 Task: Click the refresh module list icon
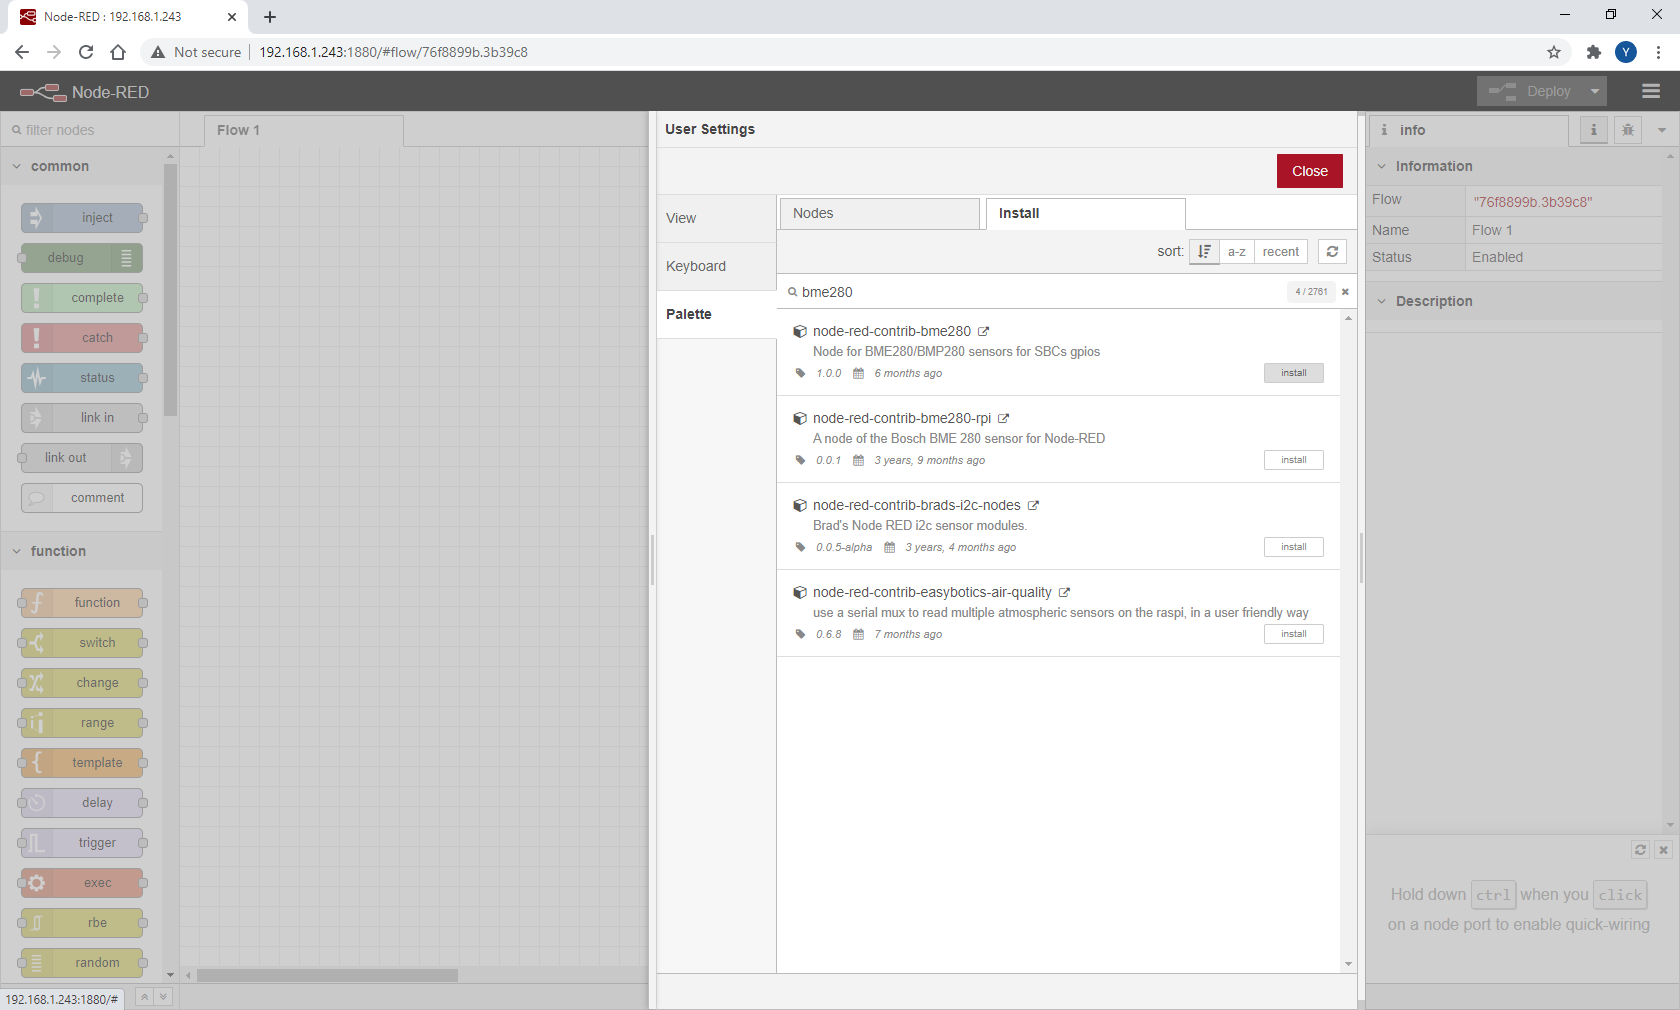pyautogui.click(x=1332, y=252)
